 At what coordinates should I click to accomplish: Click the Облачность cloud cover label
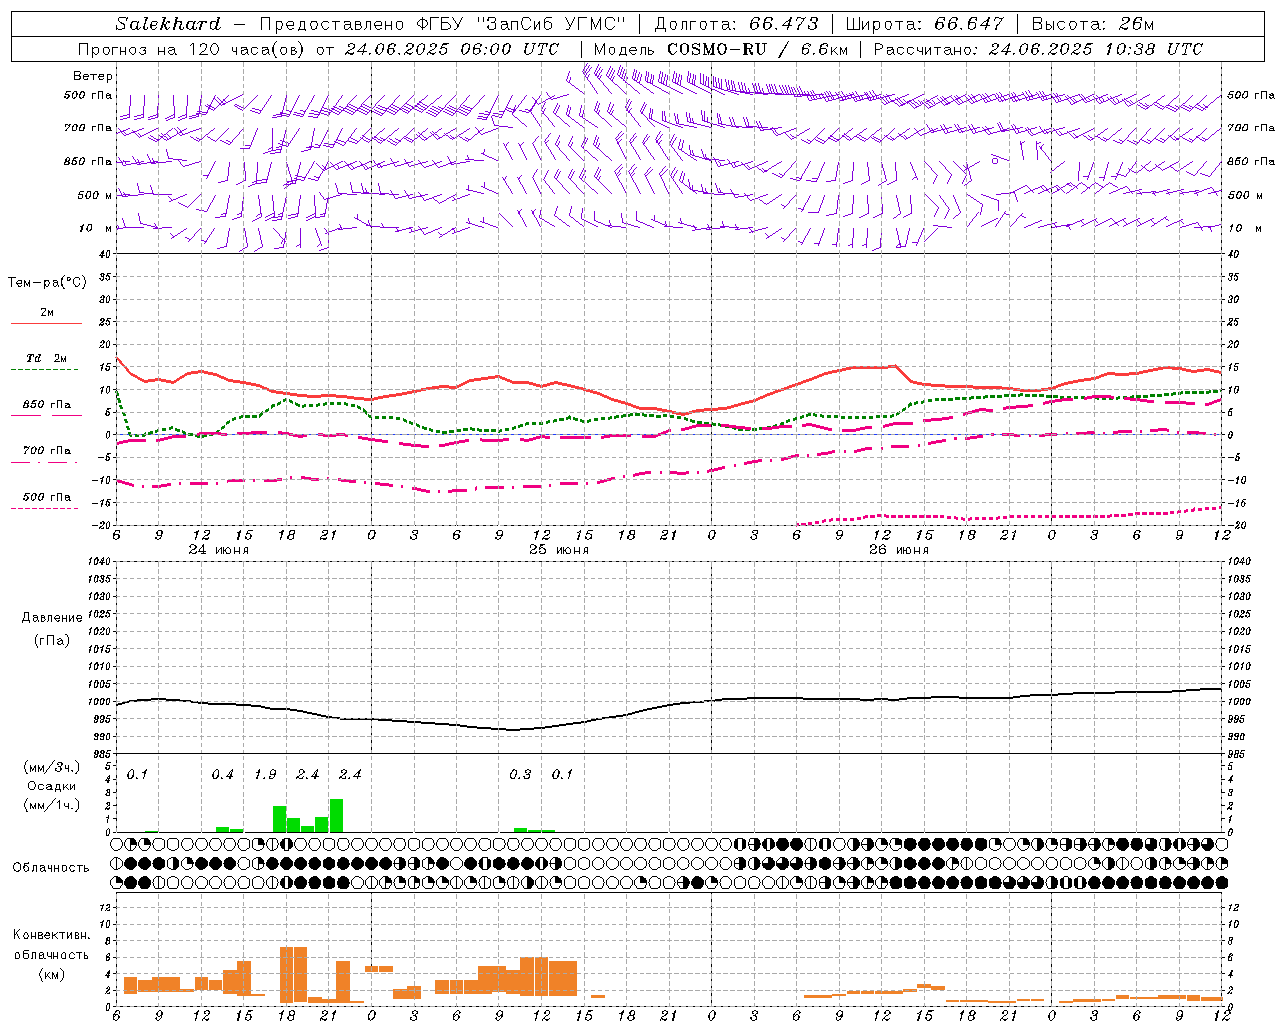coord(51,867)
